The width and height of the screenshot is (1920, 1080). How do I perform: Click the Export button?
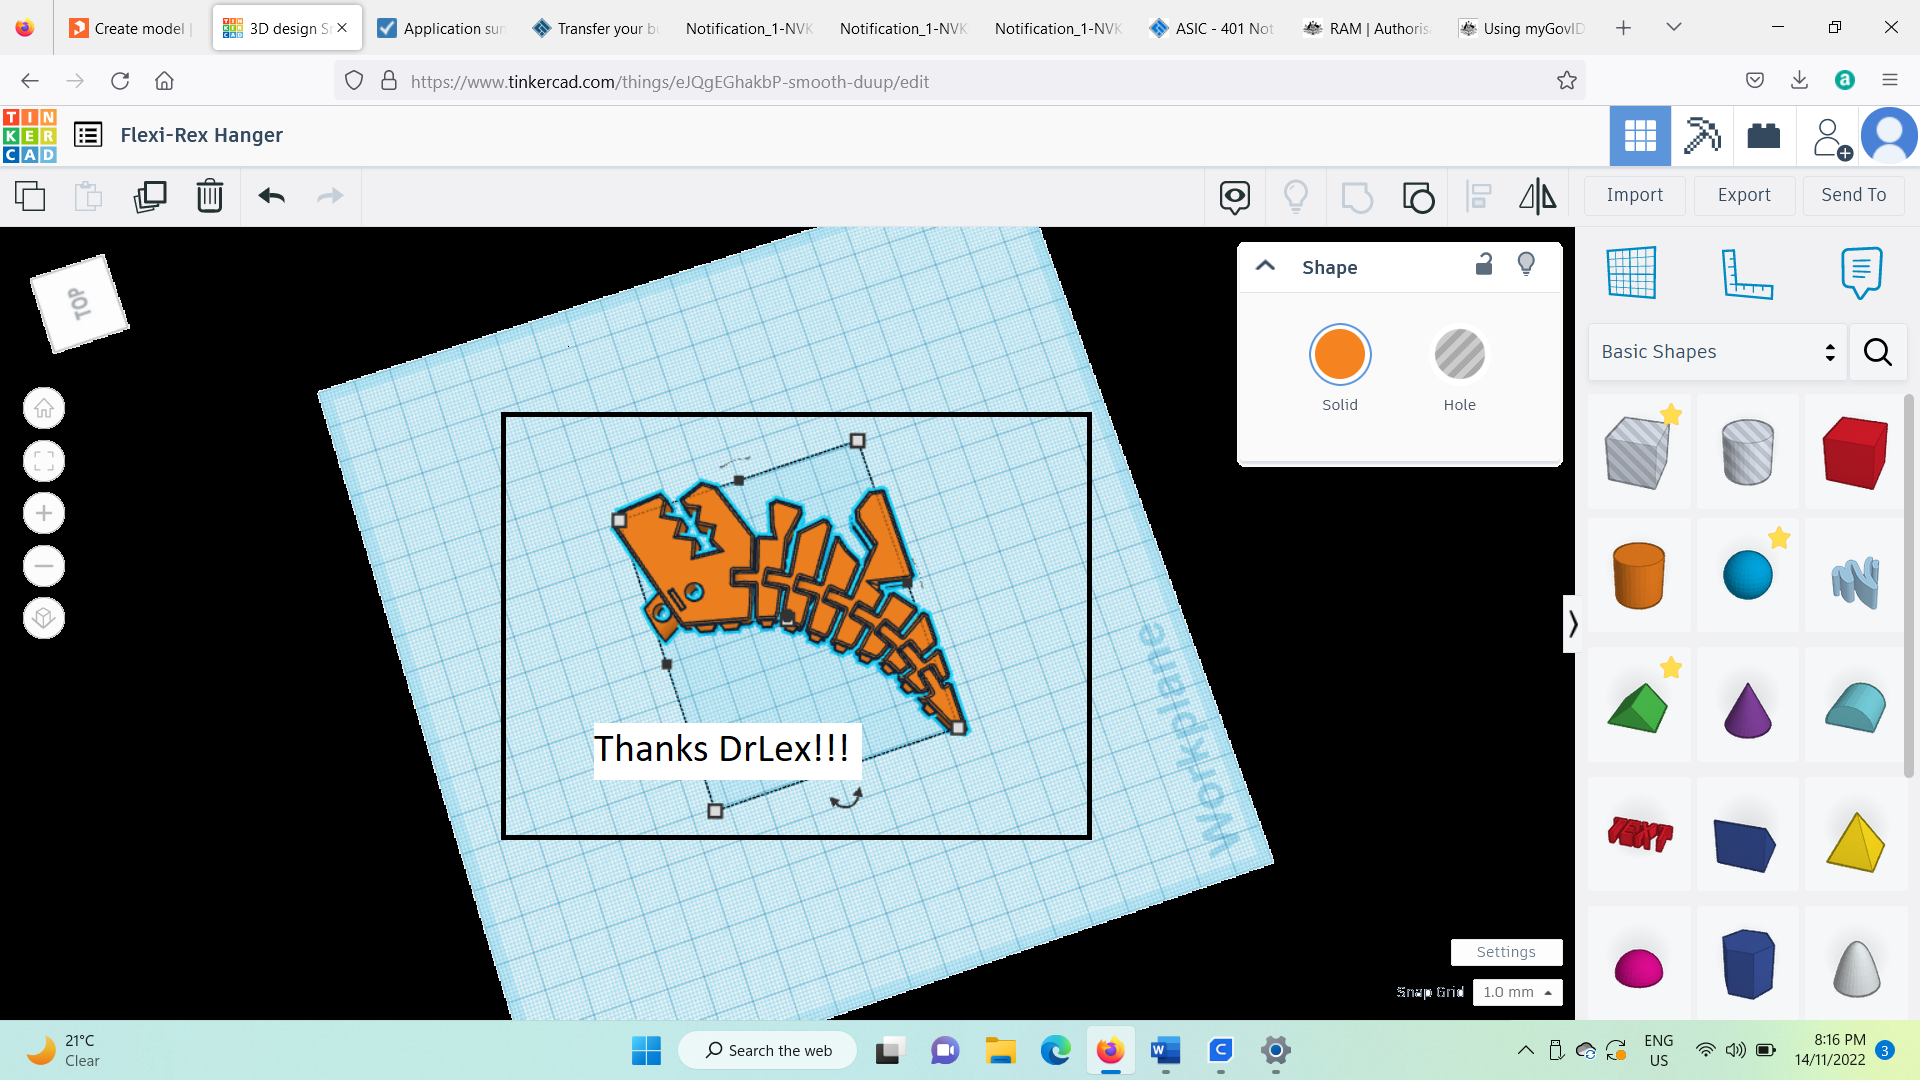pyautogui.click(x=1744, y=195)
